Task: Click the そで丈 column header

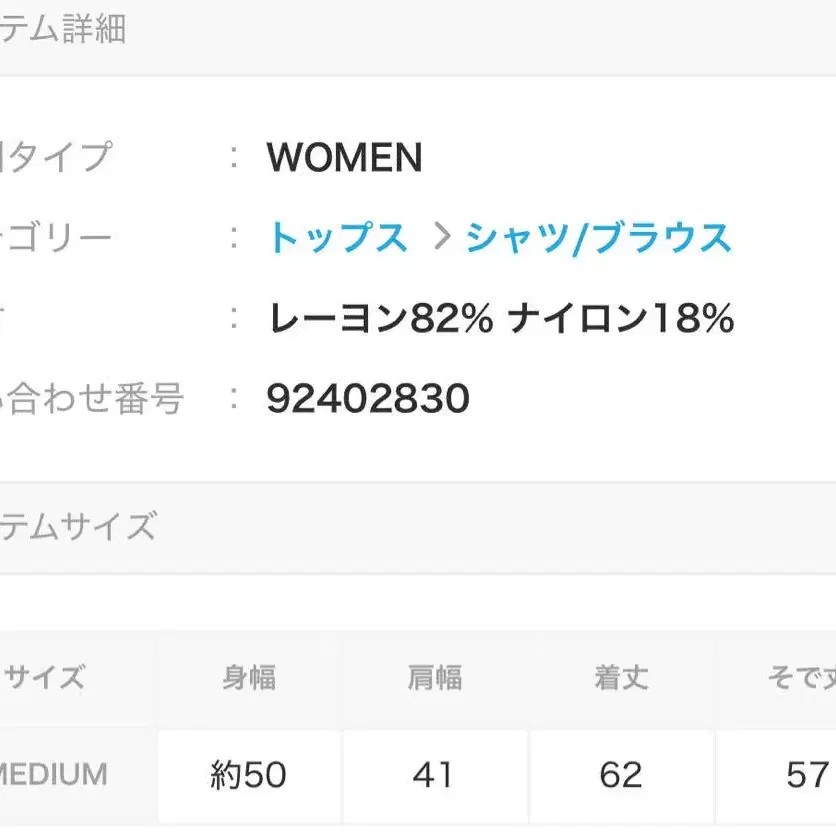Action: 800,678
